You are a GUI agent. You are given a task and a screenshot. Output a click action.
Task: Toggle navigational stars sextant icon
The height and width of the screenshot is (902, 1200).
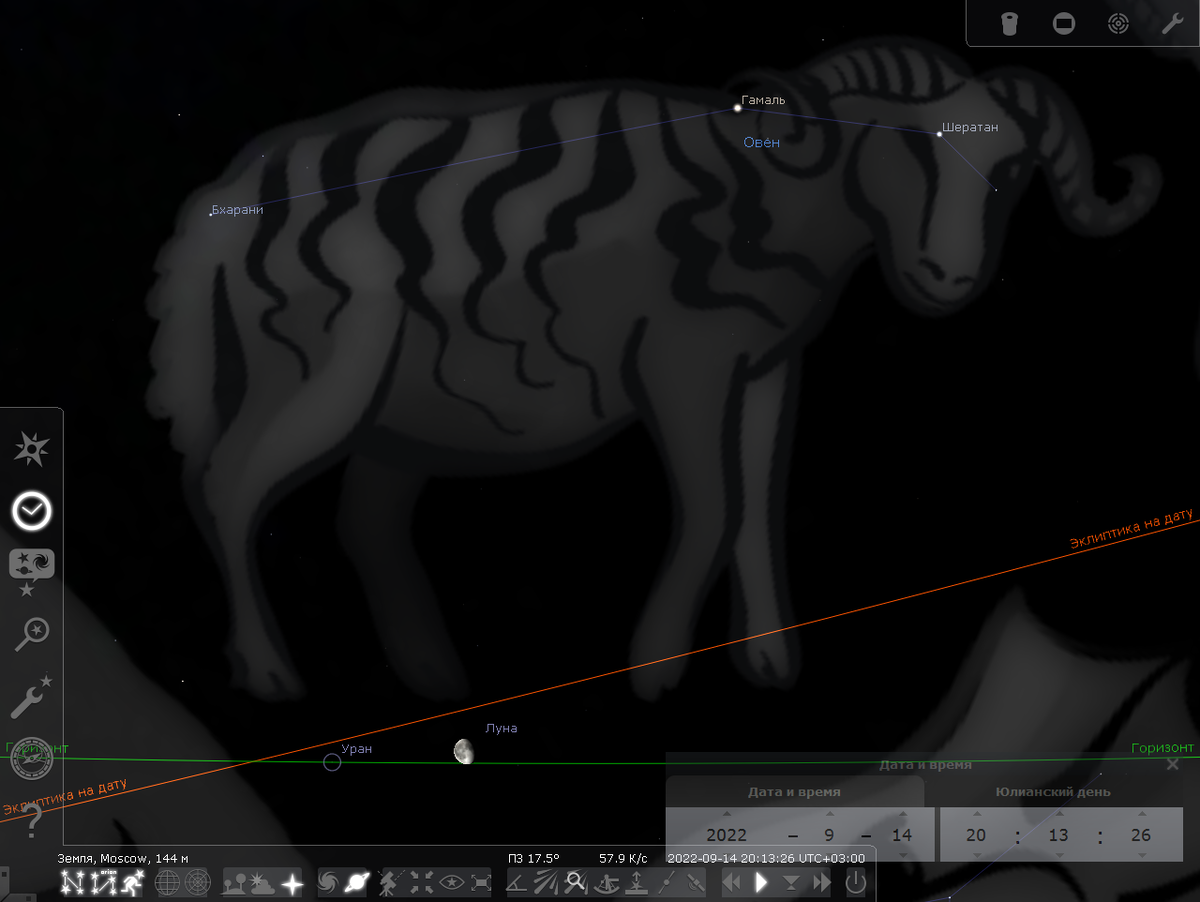(606, 882)
